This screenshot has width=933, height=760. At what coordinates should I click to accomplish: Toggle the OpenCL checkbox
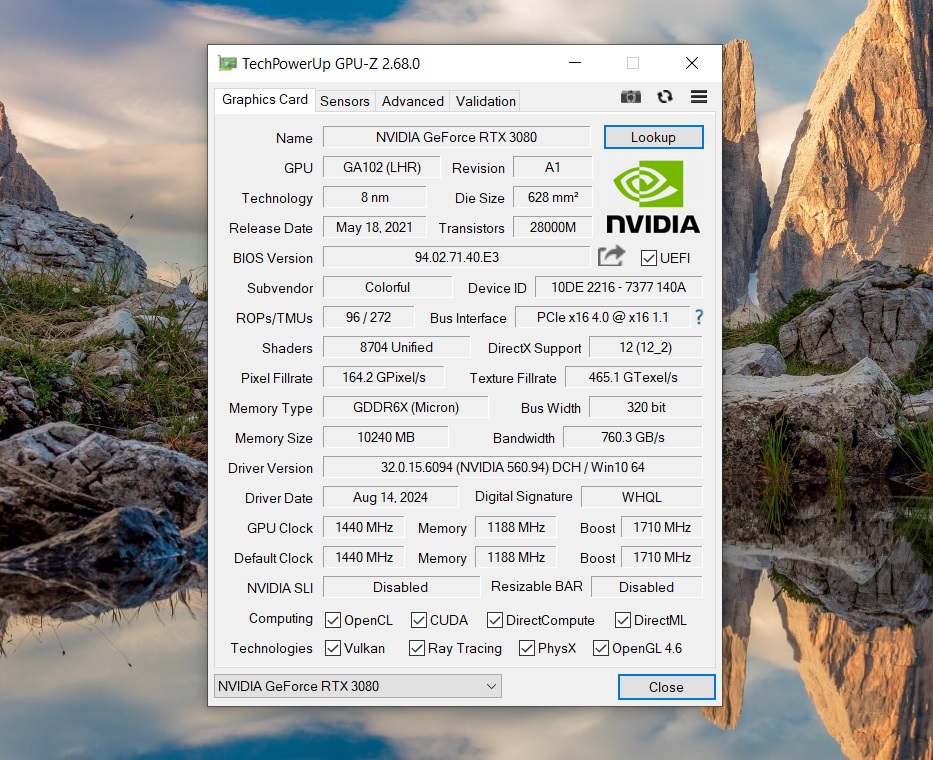(x=333, y=620)
